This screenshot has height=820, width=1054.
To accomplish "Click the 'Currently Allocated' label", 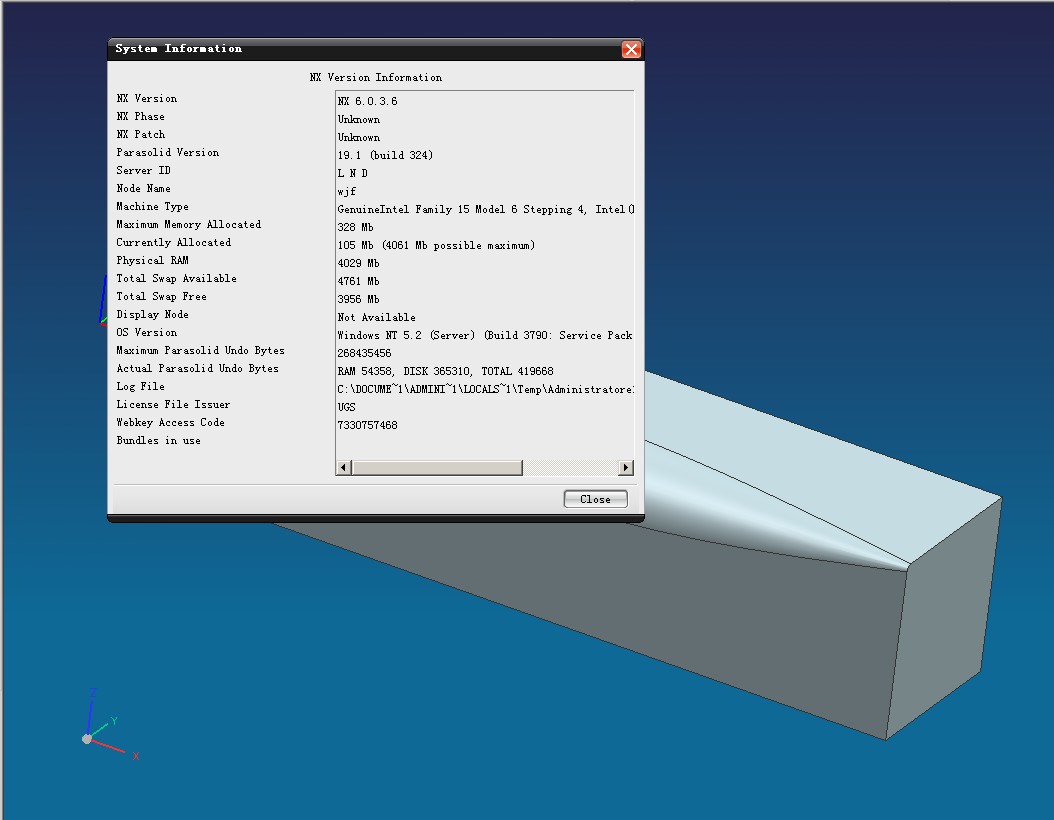I will 173,243.
